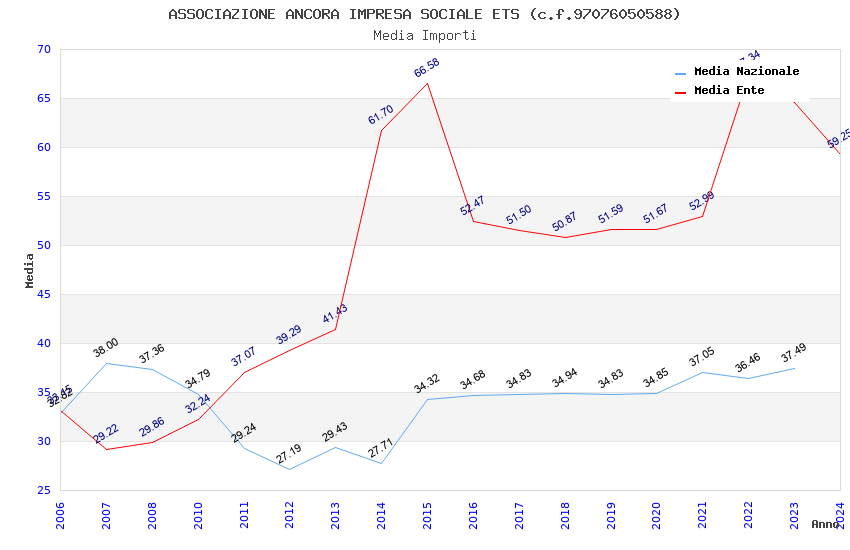Click the 61.70 data label
Screen dimensions: 850x550
(381, 115)
